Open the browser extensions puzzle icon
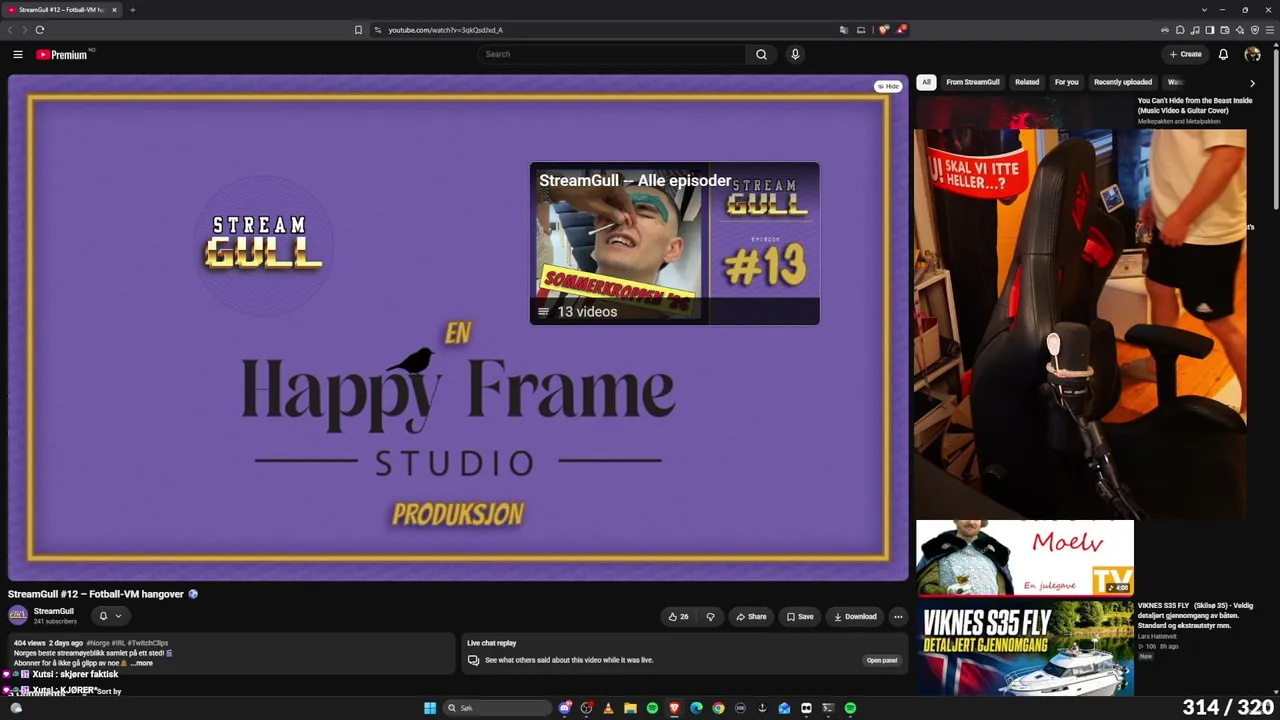 [x=1180, y=30]
